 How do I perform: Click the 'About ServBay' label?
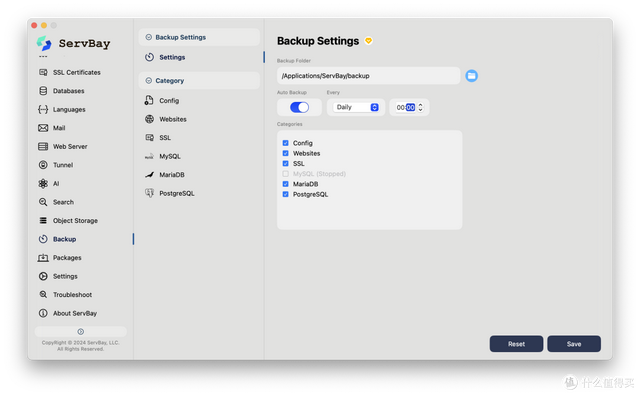click(75, 313)
